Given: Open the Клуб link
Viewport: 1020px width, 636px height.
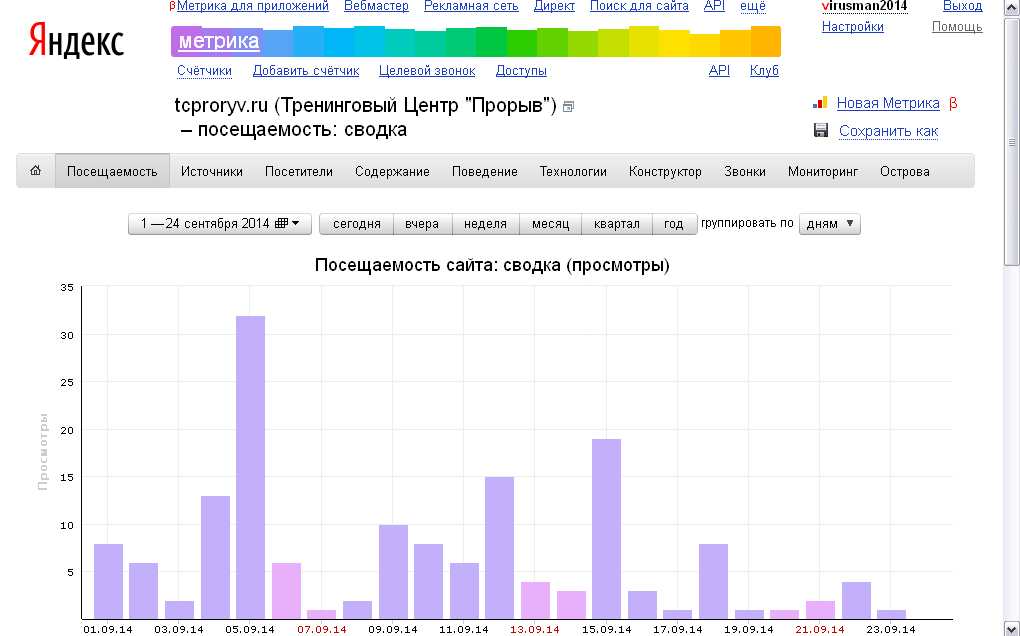Looking at the screenshot, I should click(x=764, y=70).
